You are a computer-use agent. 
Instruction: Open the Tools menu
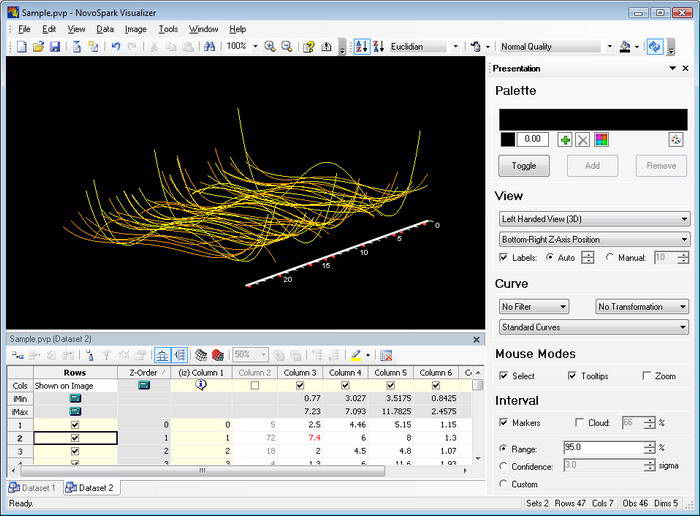pyautogui.click(x=168, y=29)
